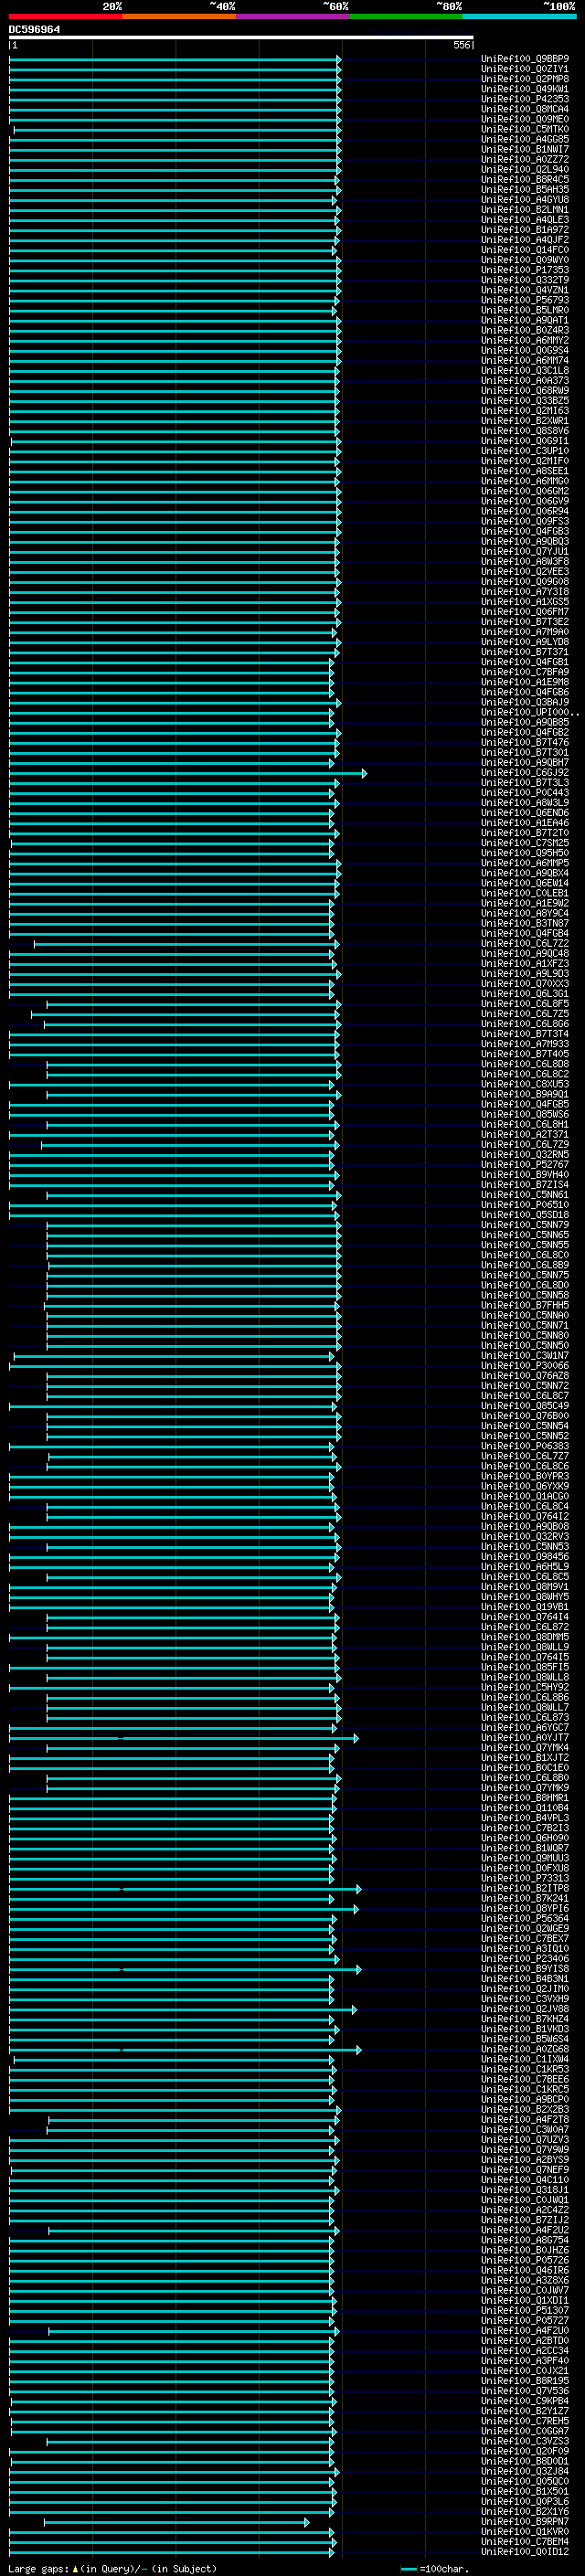Click the orange ~40% identity legend segment
Screen dimensions: 585x2576
(179, 16)
